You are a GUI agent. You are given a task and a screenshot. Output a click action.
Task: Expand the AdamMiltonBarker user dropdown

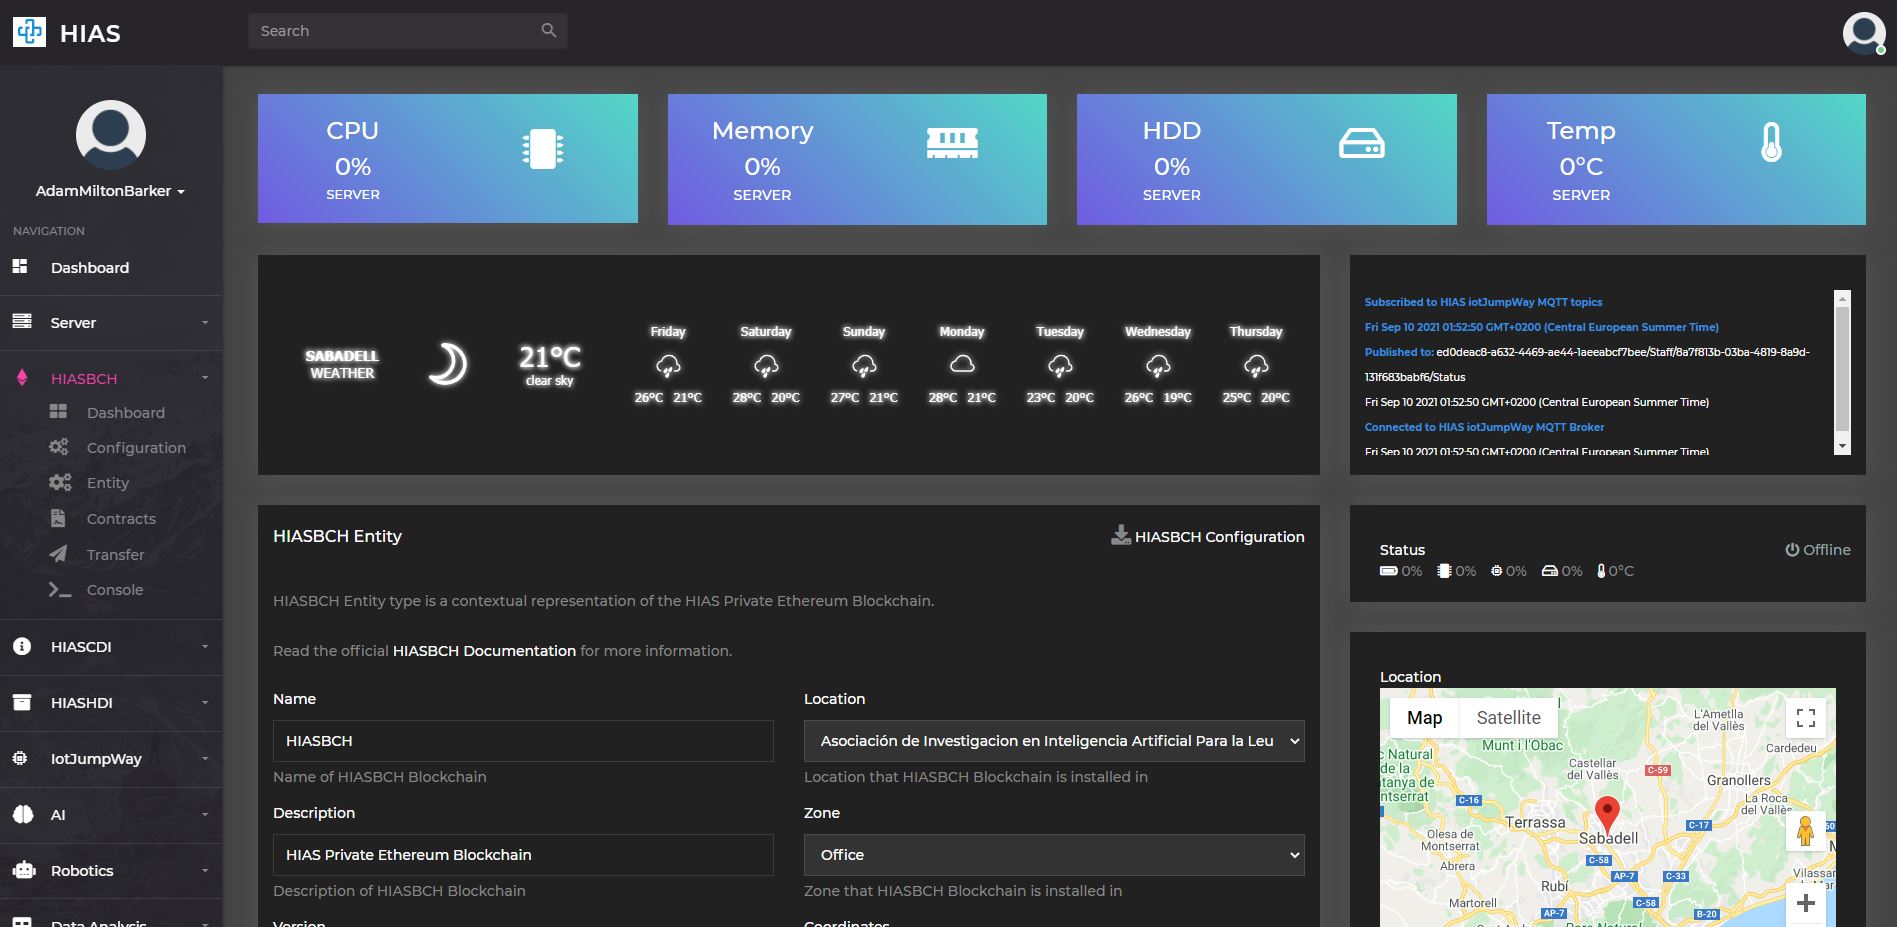pos(110,191)
